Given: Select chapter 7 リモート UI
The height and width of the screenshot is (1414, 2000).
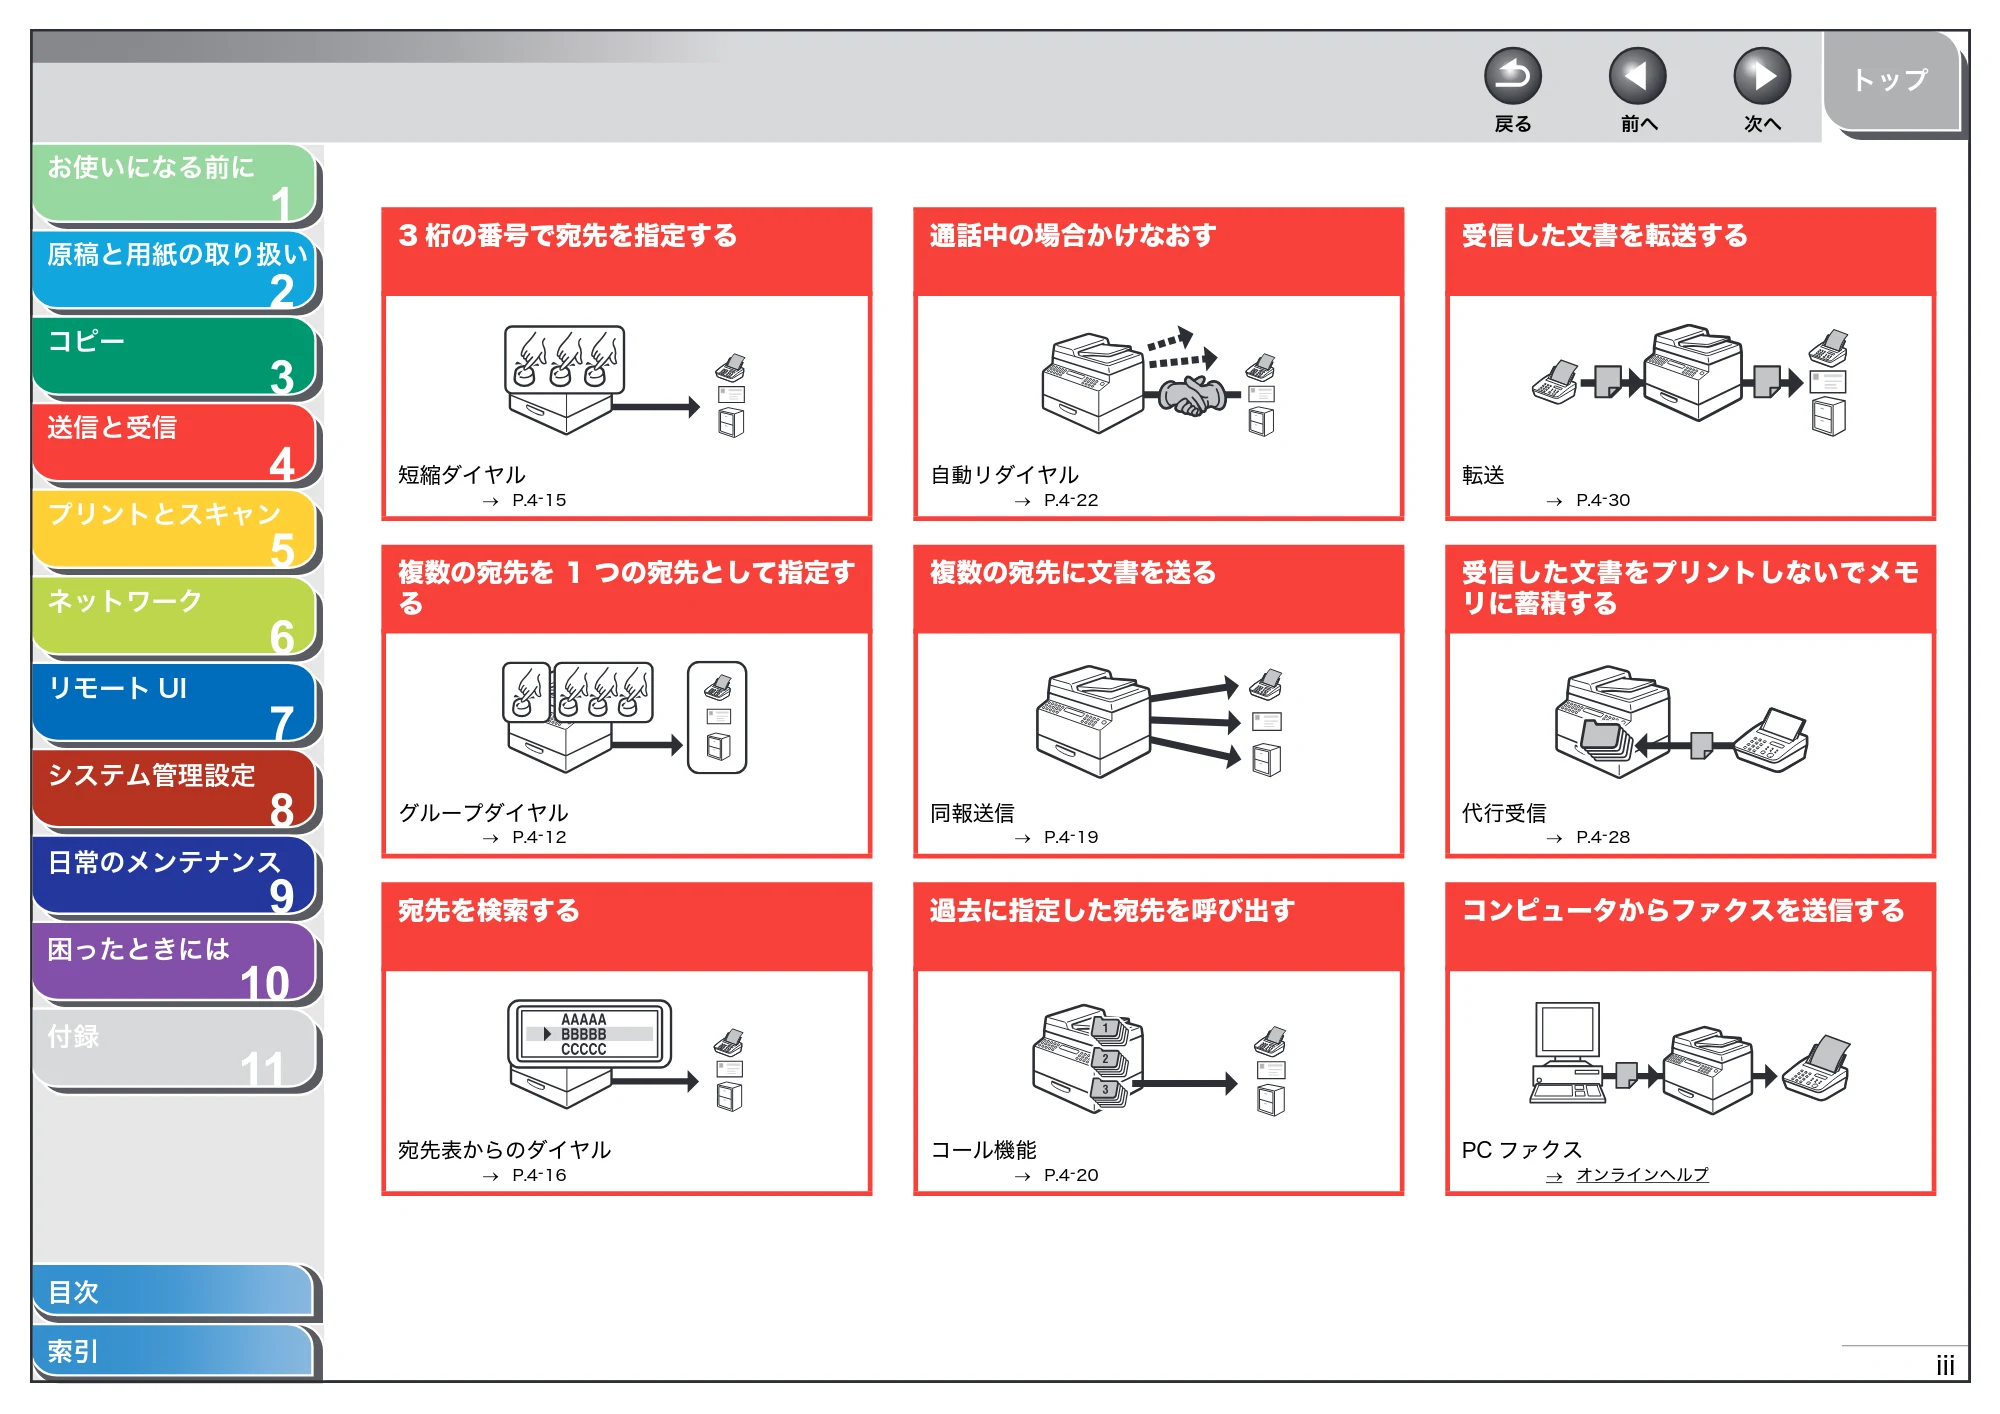Looking at the screenshot, I should coord(175,704).
